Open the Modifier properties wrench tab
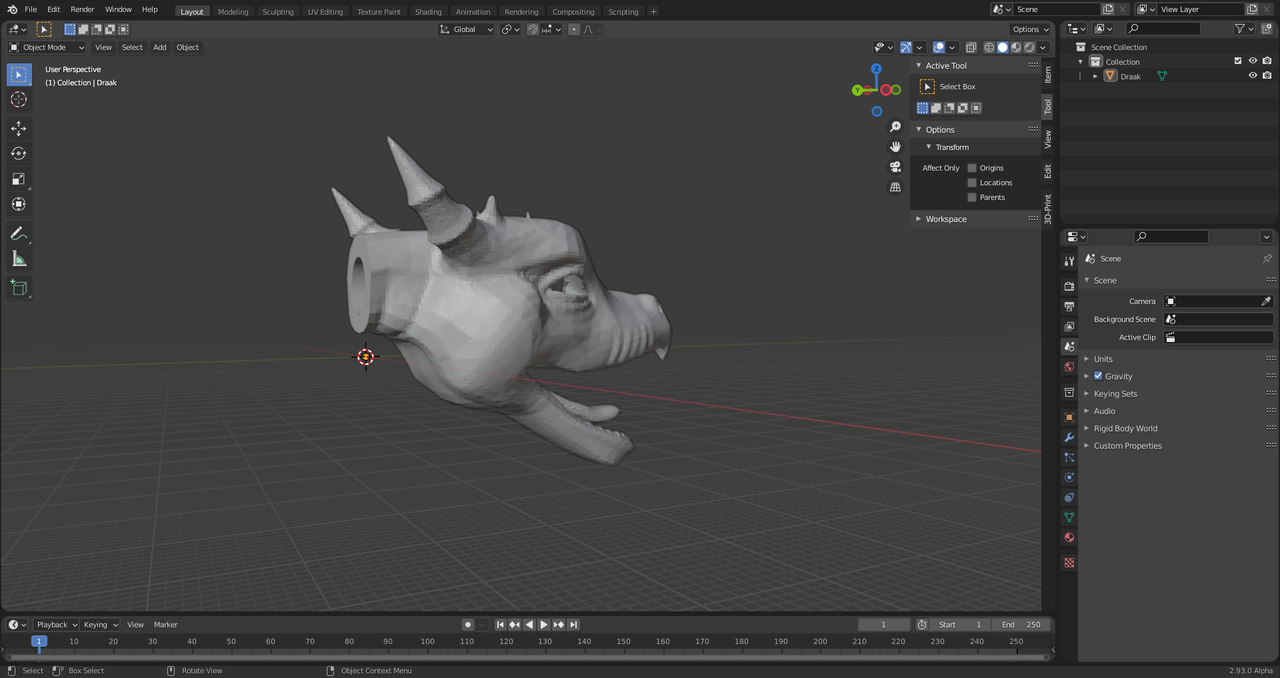The width and height of the screenshot is (1280, 678). [x=1069, y=437]
